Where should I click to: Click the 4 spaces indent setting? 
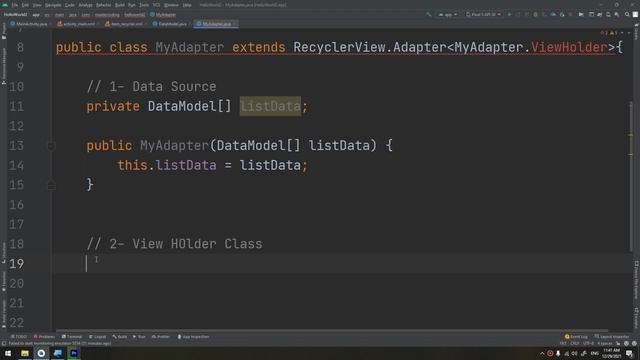(x=604, y=343)
